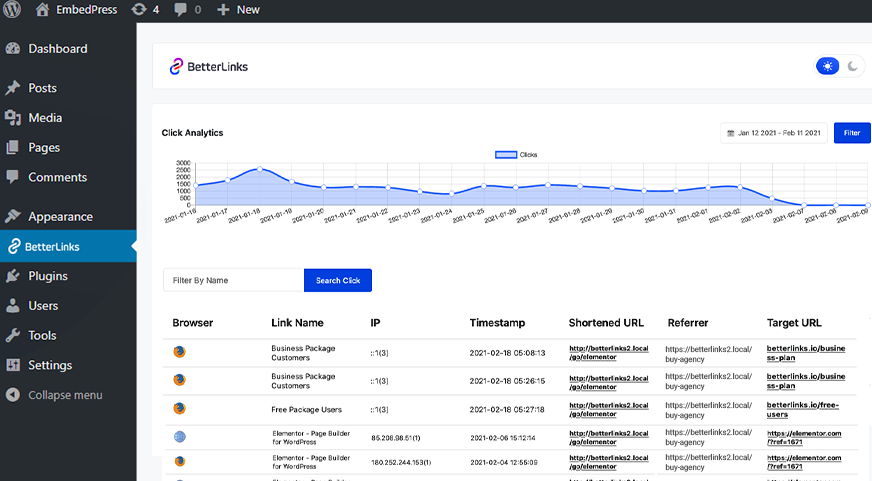
Task: Toggle the Clicks legend swatch
Action: [x=506, y=155]
